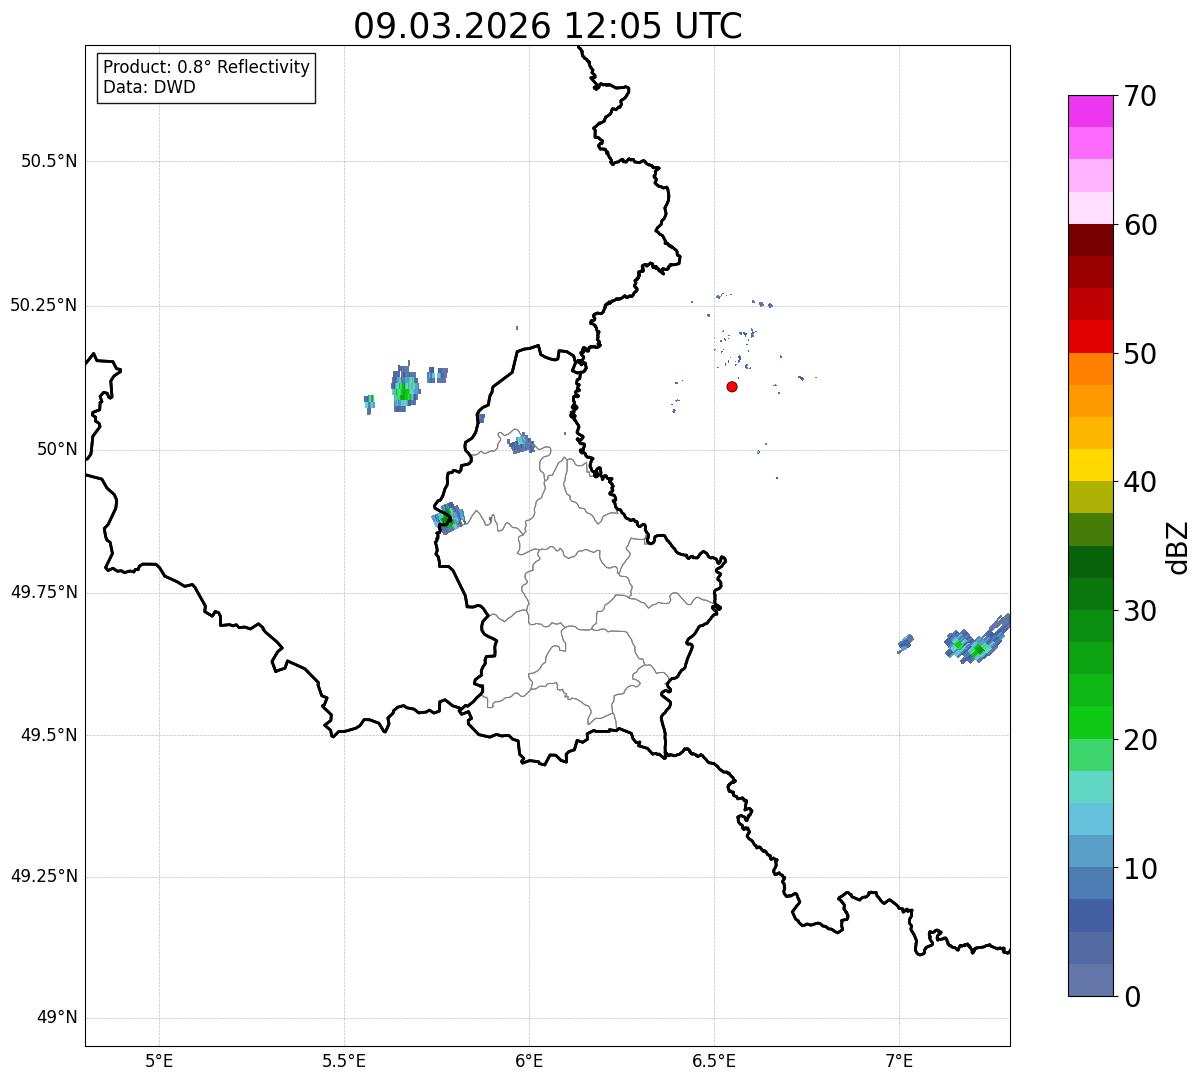The width and height of the screenshot is (1202, 1081).
Task: Click the small blue radar echo near 7°E
Action: [x=905, y=642]
